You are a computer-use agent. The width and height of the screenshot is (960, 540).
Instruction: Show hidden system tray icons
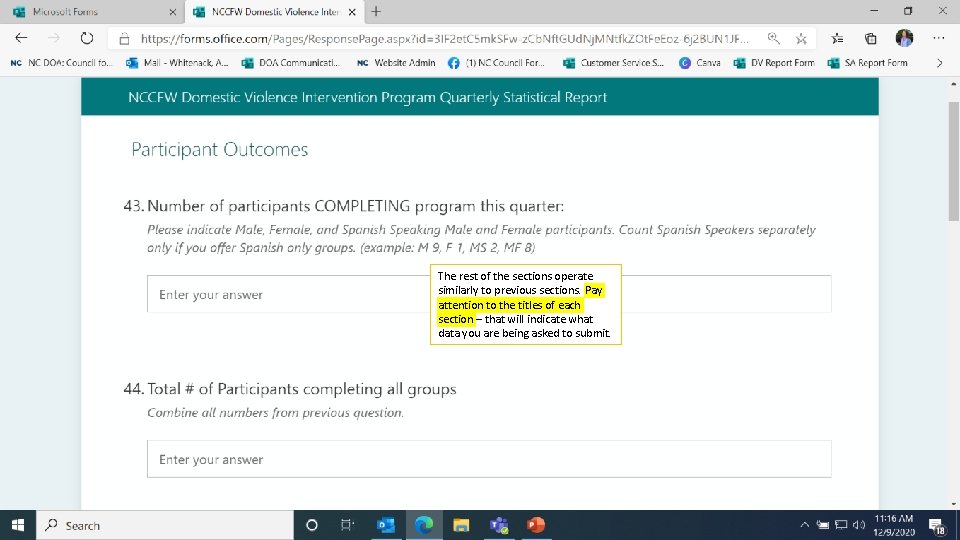(x=804, y=525)
